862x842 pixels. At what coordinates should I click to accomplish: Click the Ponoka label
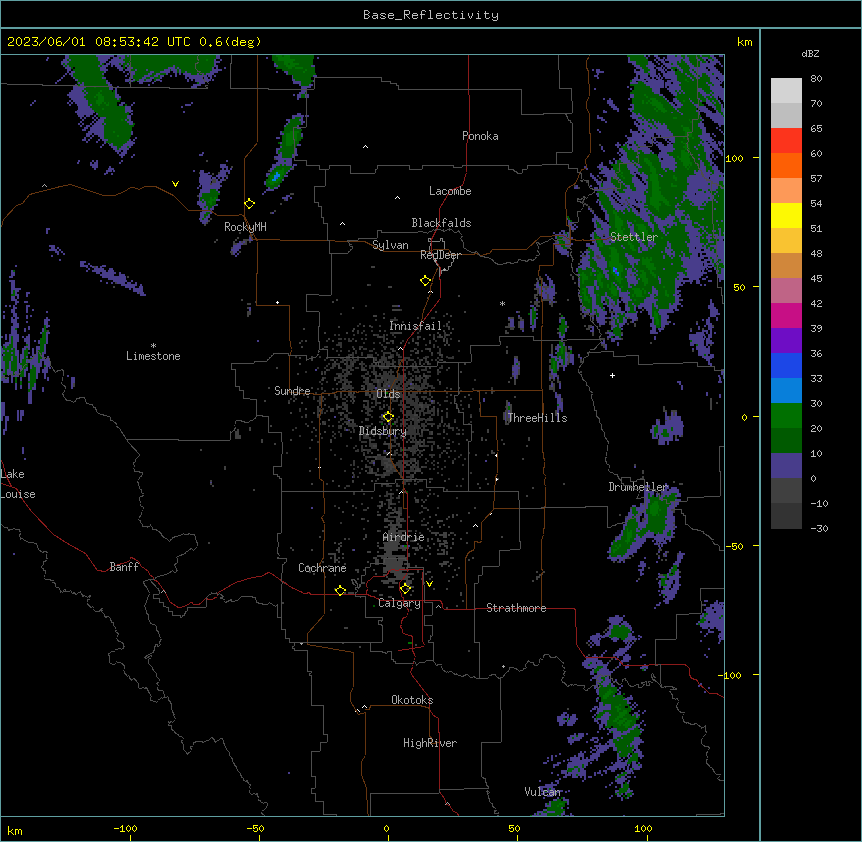(480, 136)
